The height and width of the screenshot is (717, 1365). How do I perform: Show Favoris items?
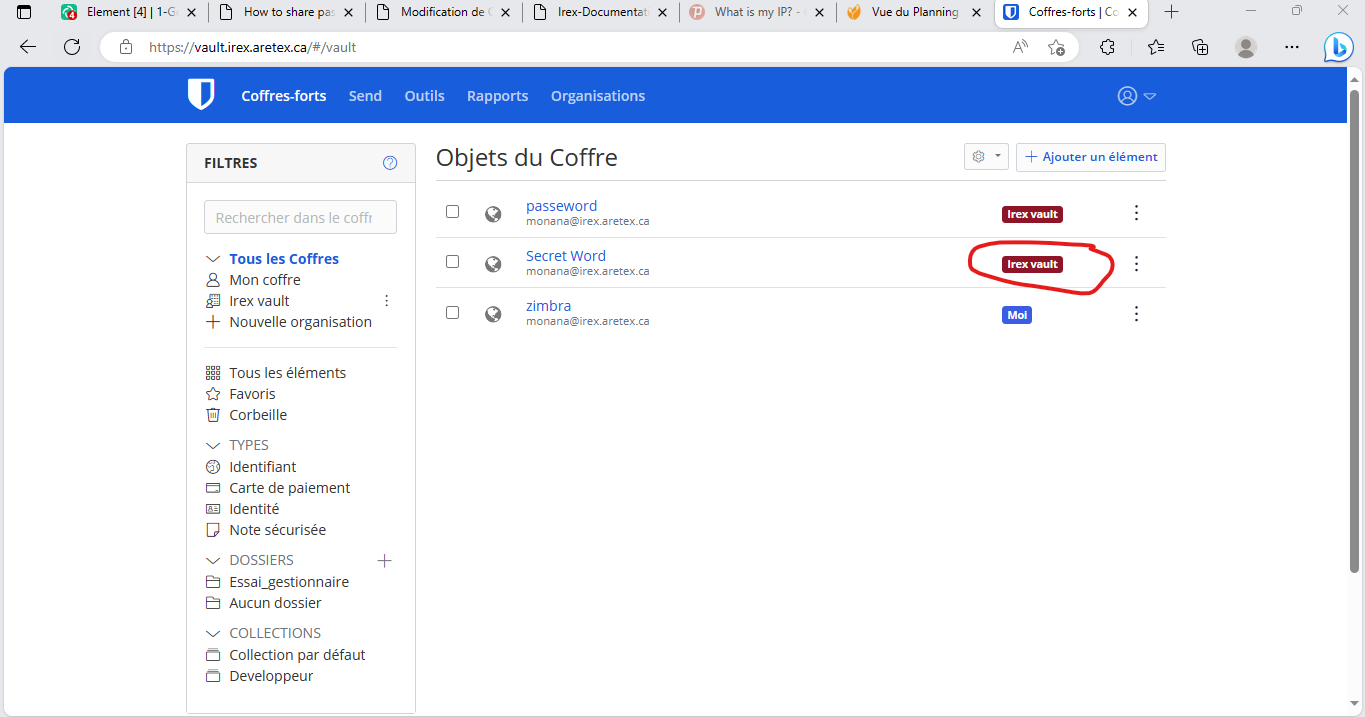pyautogui.click(x=252, y=394)
